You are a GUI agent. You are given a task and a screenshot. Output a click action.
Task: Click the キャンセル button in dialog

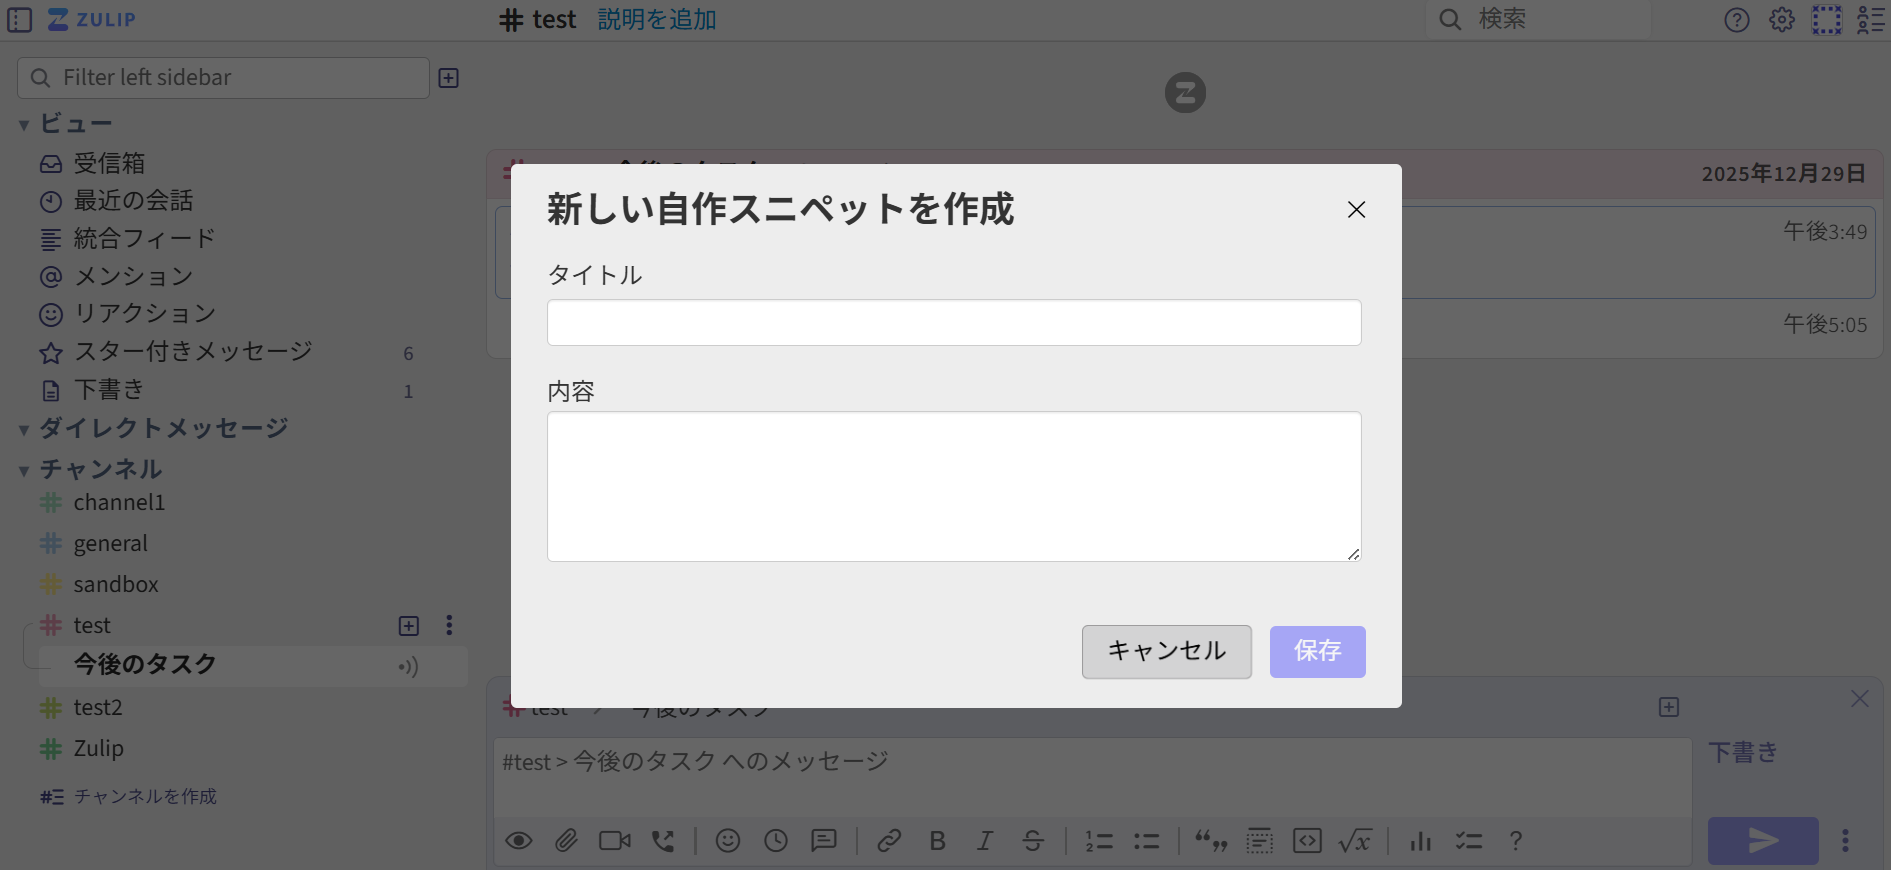(1166, 652)
